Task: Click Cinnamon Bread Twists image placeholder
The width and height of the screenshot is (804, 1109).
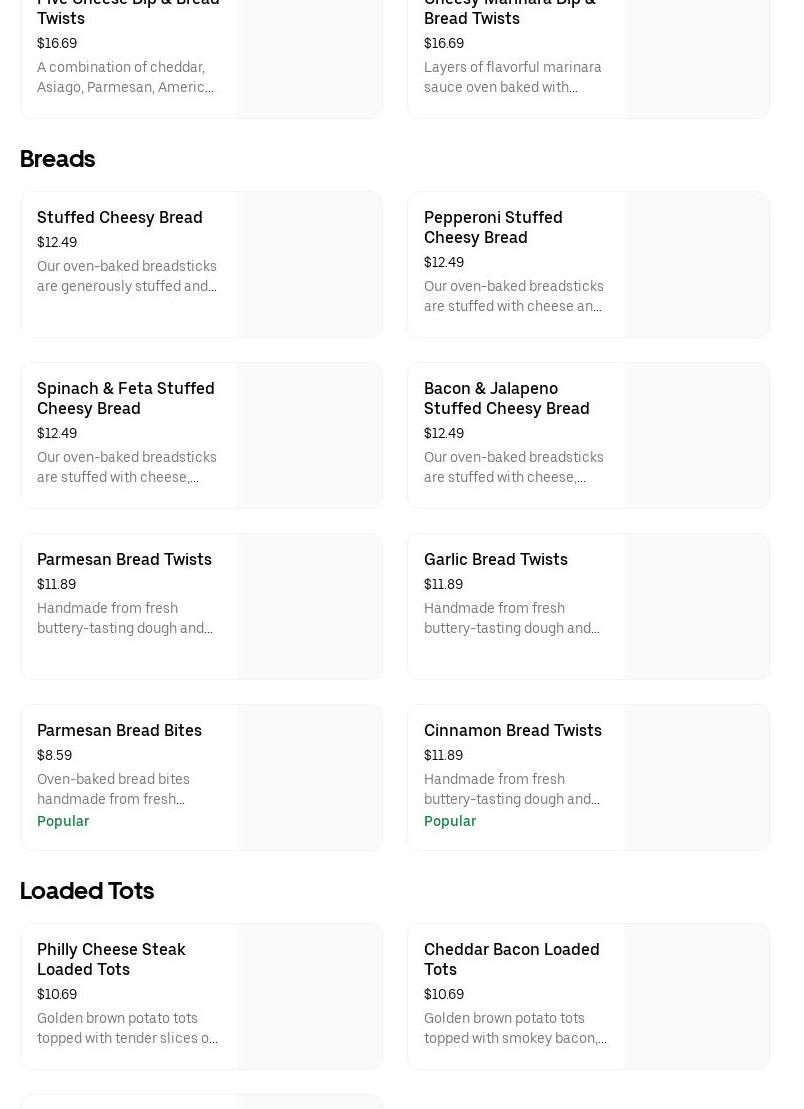Action: click(x=696, y=777)
